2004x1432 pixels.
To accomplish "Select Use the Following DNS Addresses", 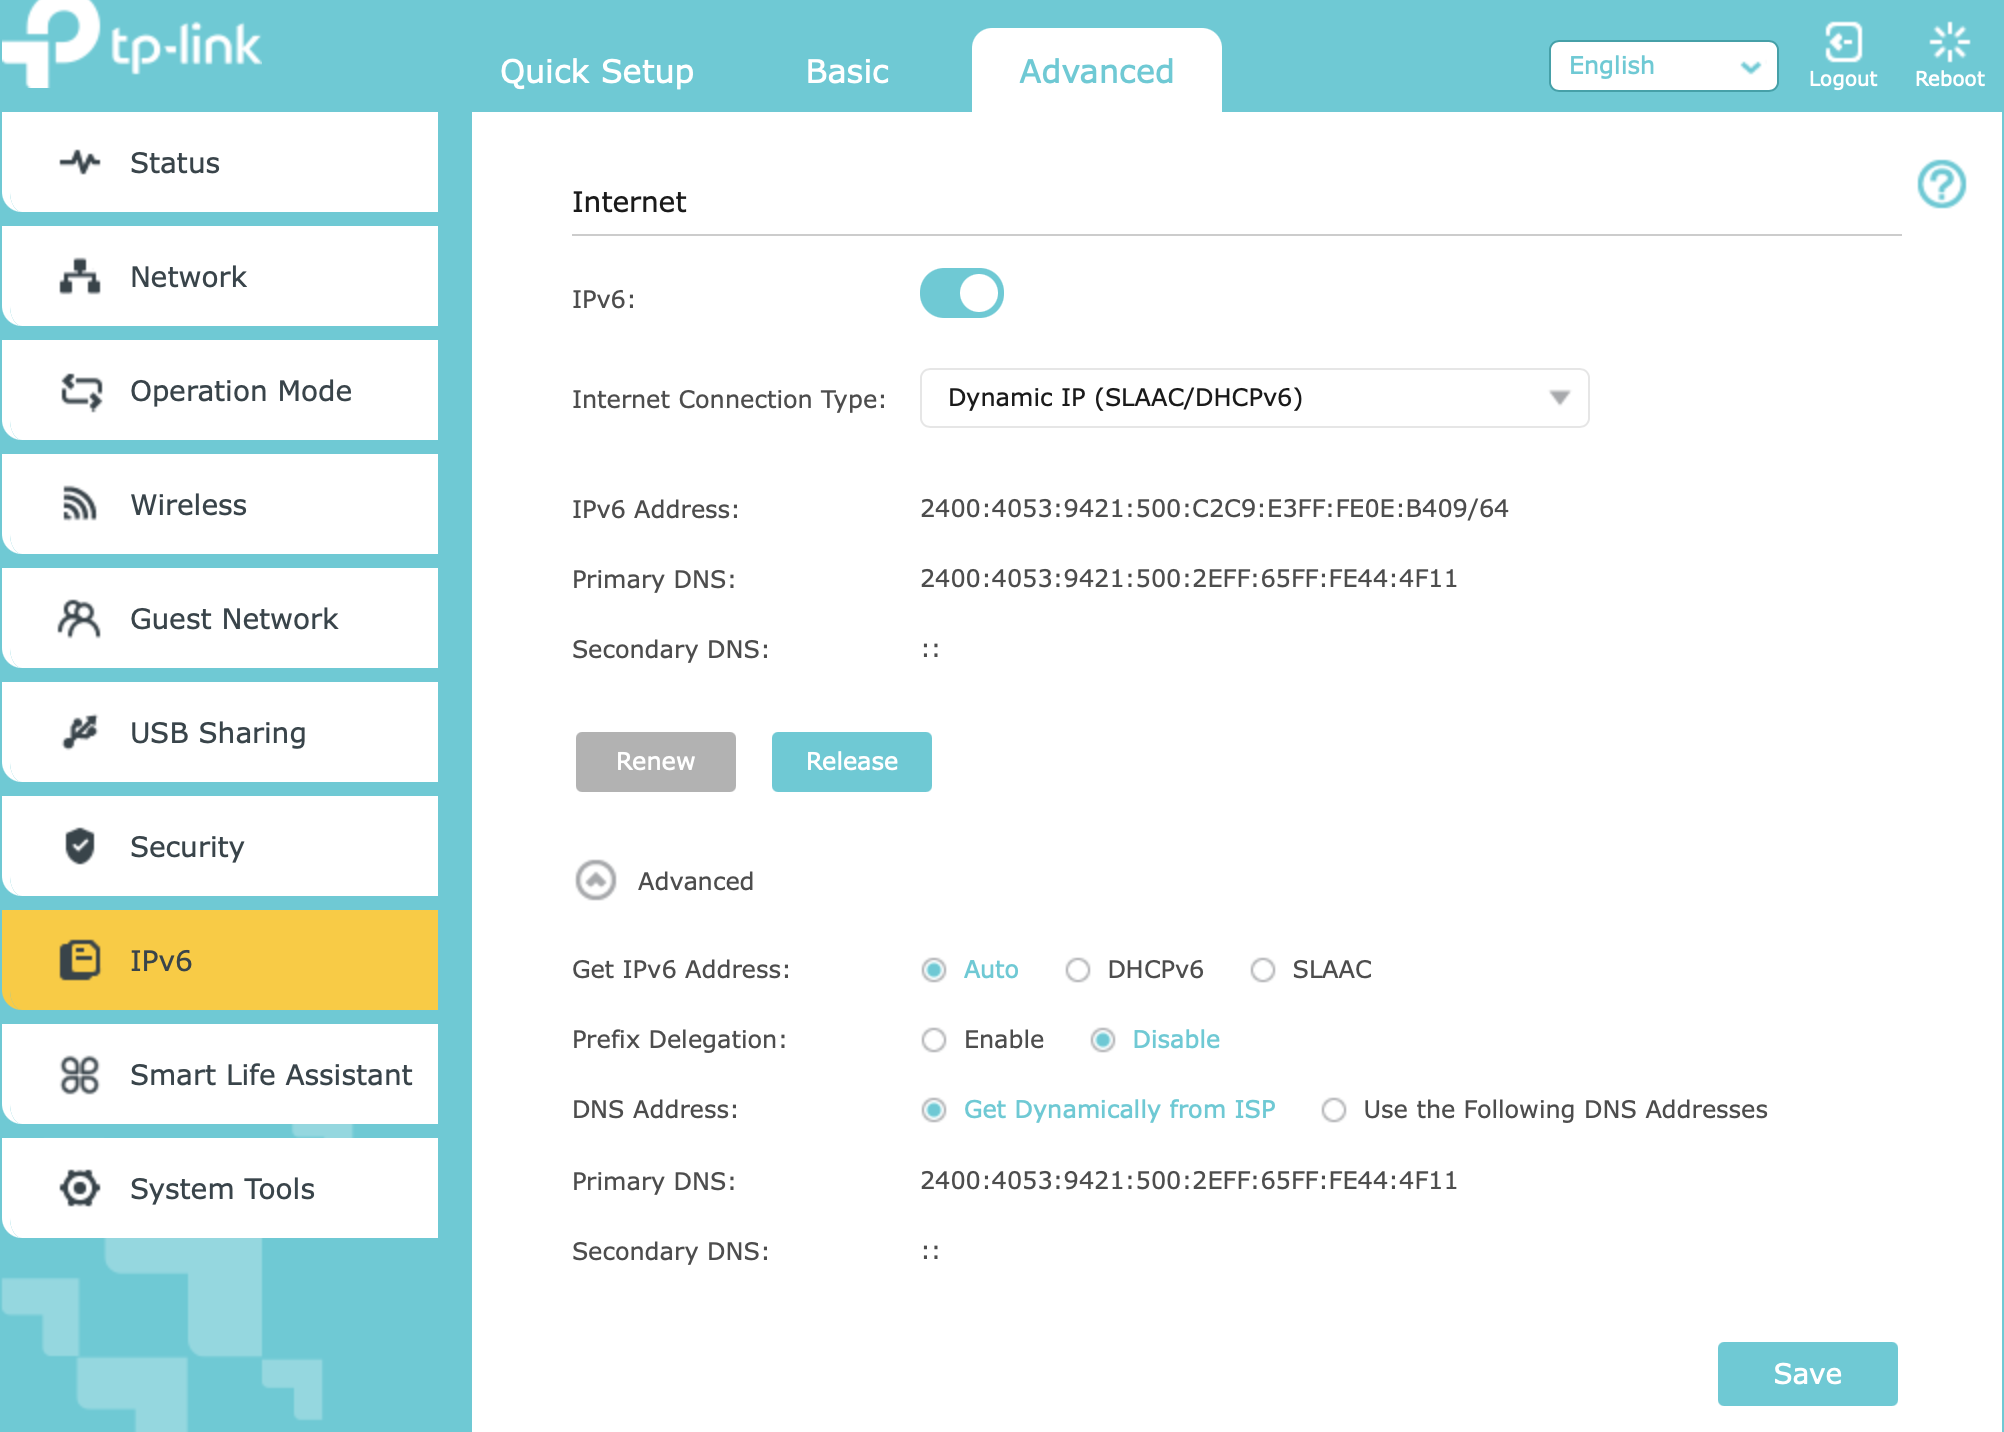I will (1334, 1110).
